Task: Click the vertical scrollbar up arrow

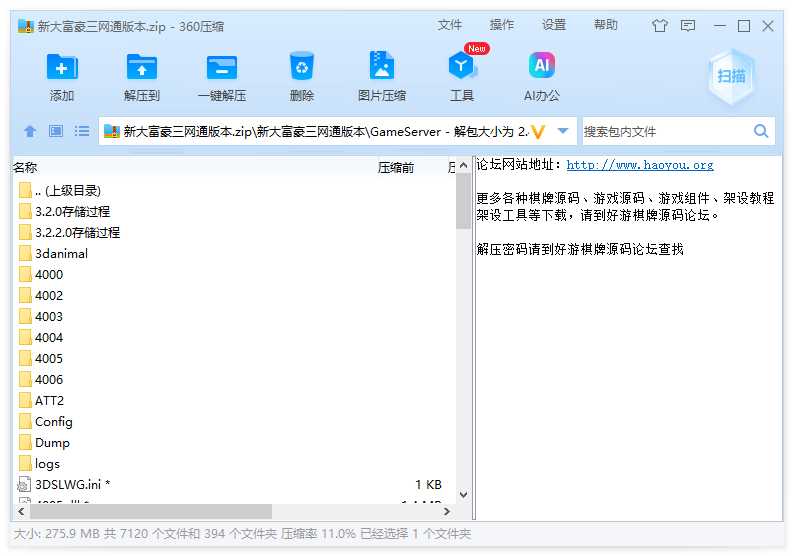Action: coord(463,166)
